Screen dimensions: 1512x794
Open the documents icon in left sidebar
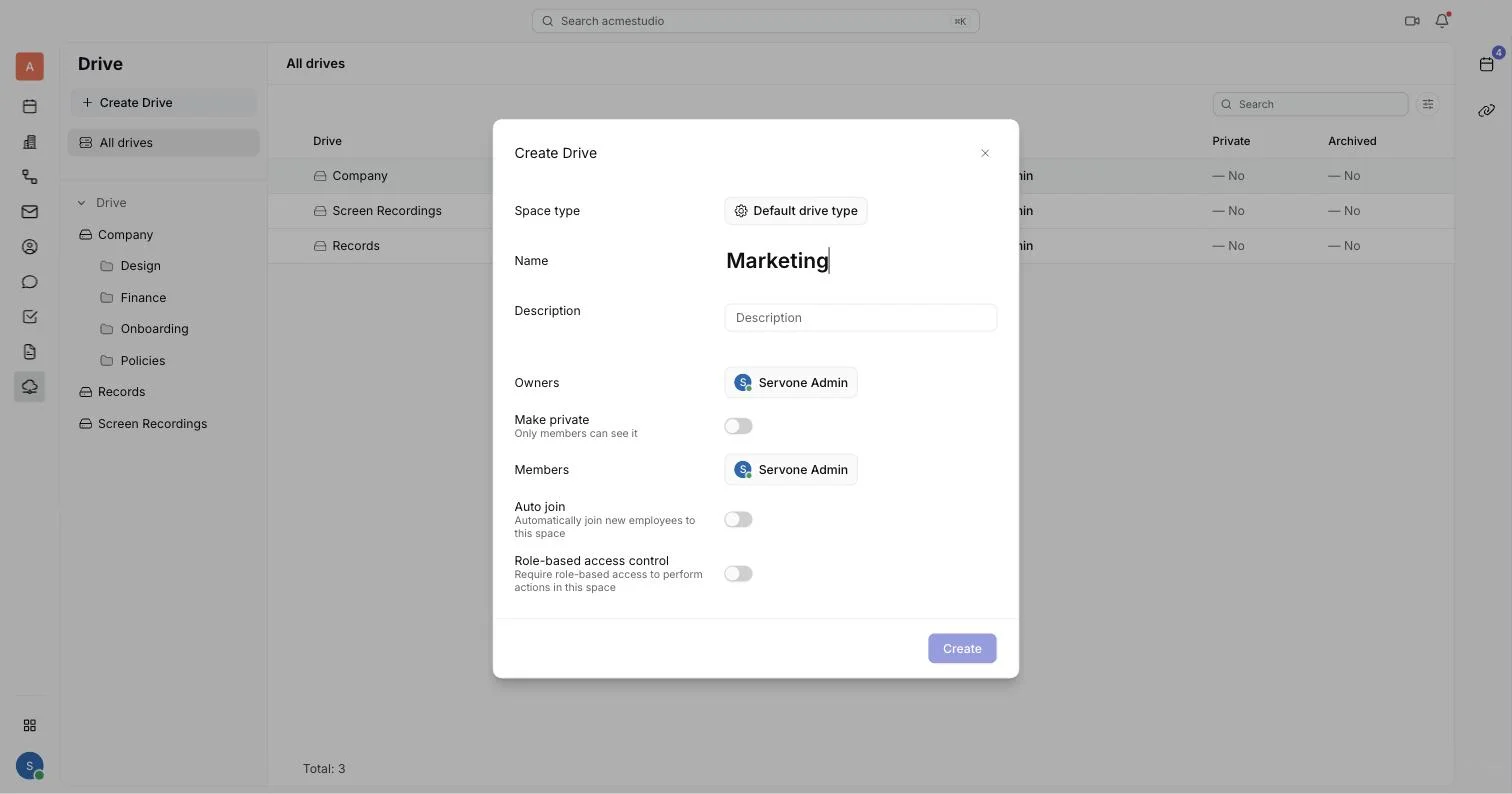[x=29, y=351]
